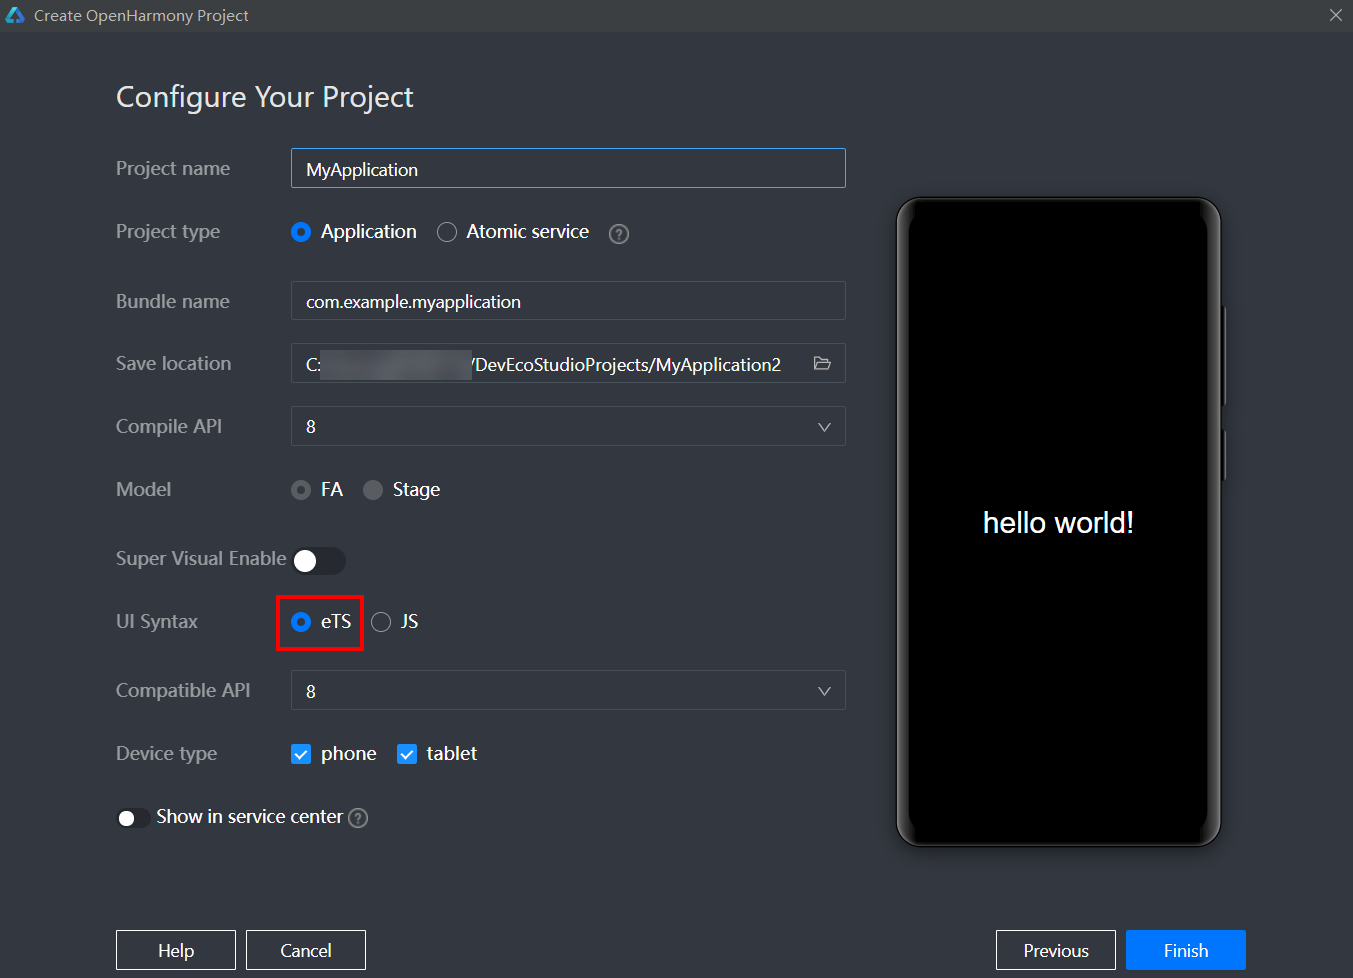
Task: Click help icon next to Atomic service
Action: click(x=619, y=234)
